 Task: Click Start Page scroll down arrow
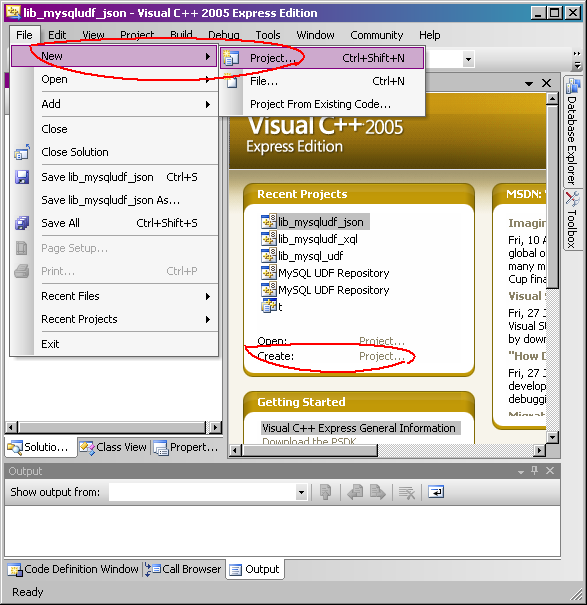(553, 437)
